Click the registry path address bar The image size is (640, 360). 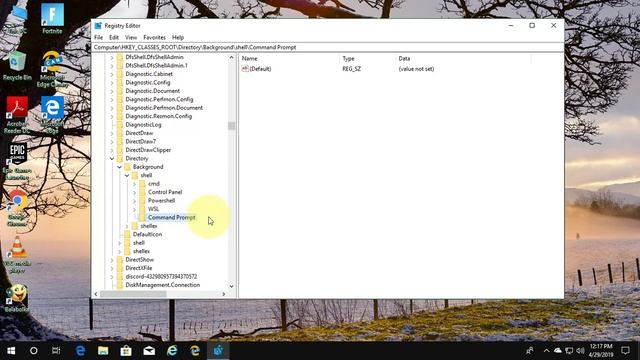click(x=328, y=47)
